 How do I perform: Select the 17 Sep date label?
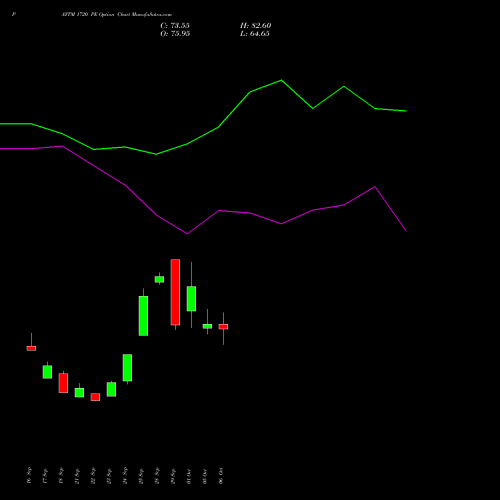[x=45, y=475]
